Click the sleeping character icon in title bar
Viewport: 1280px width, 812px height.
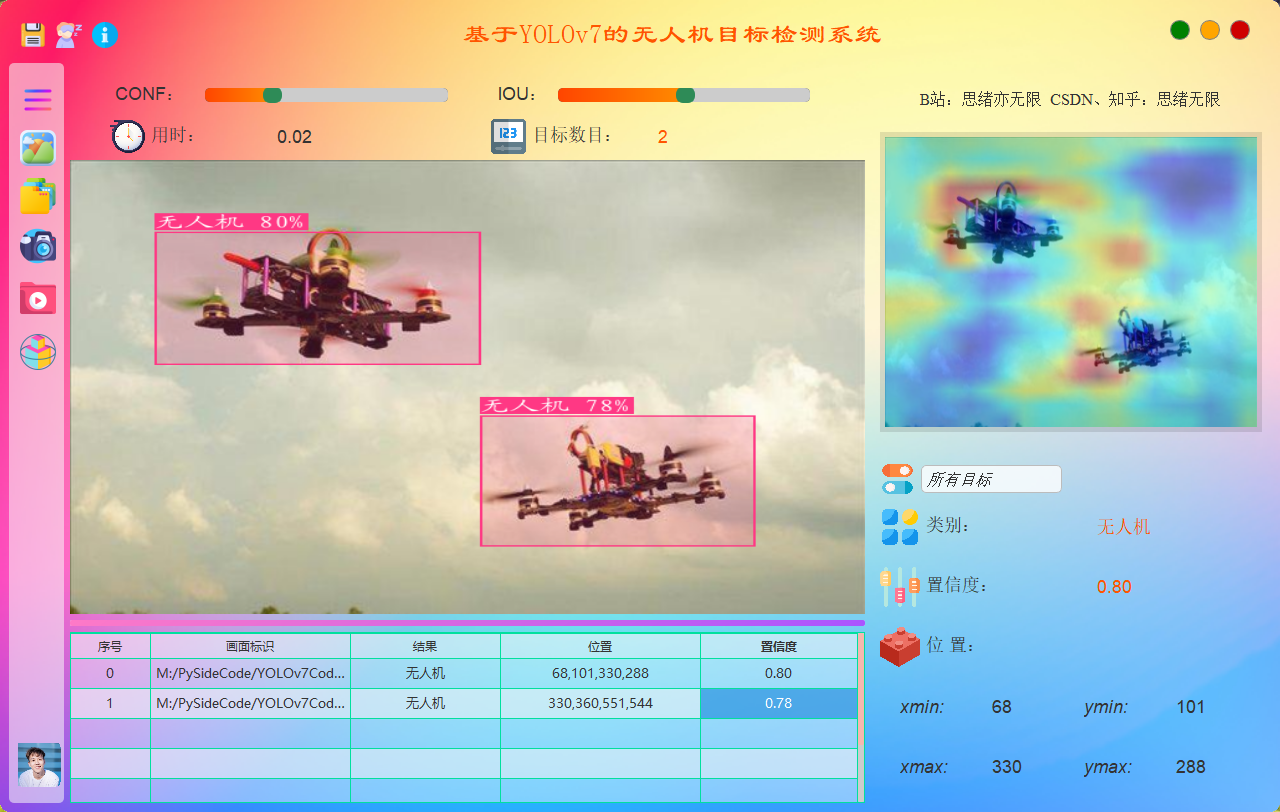[68, 35]
